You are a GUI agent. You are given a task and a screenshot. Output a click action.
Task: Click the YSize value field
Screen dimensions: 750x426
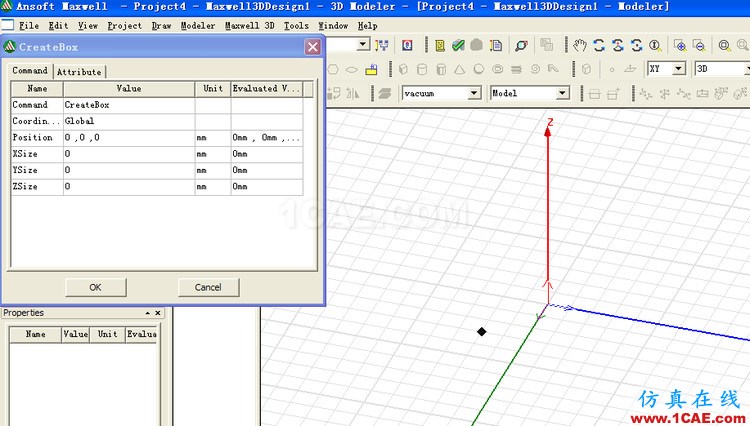click(129, 170)
